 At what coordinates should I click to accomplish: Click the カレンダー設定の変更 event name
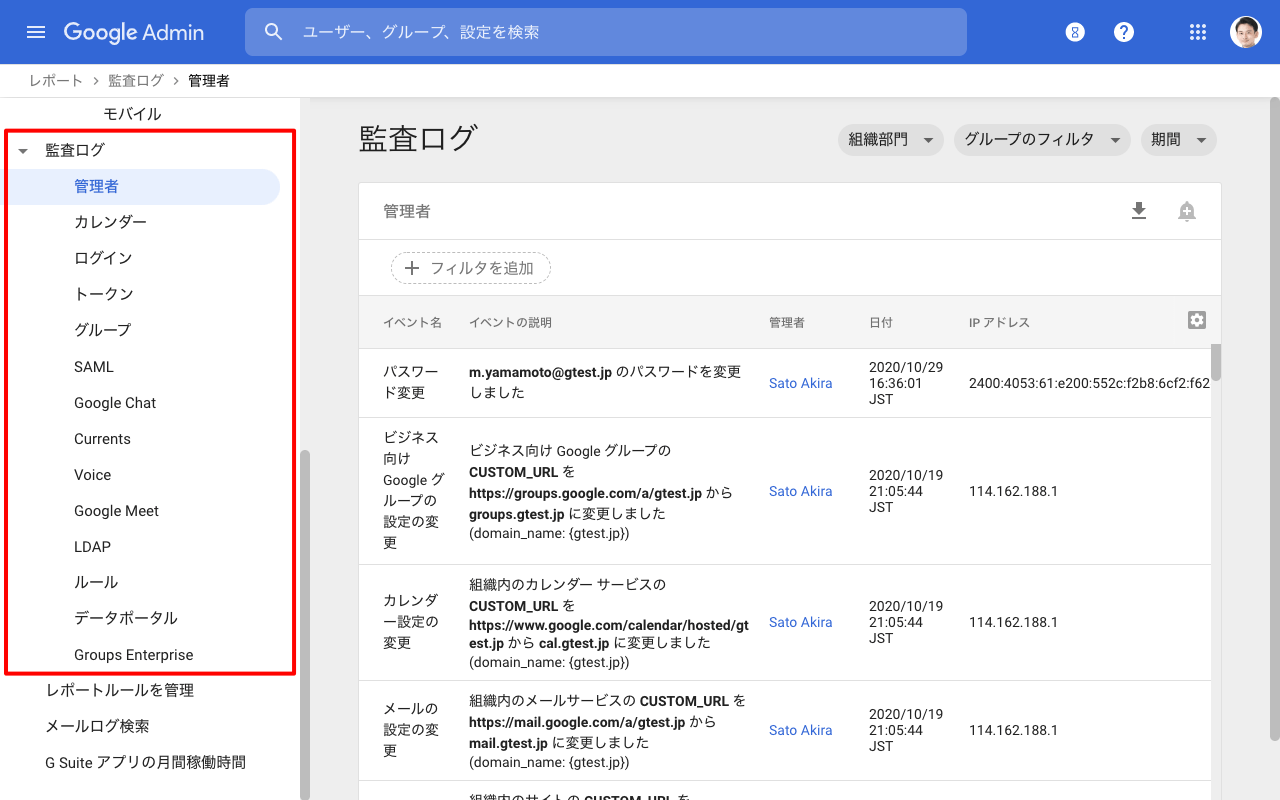tap(411, 621)
